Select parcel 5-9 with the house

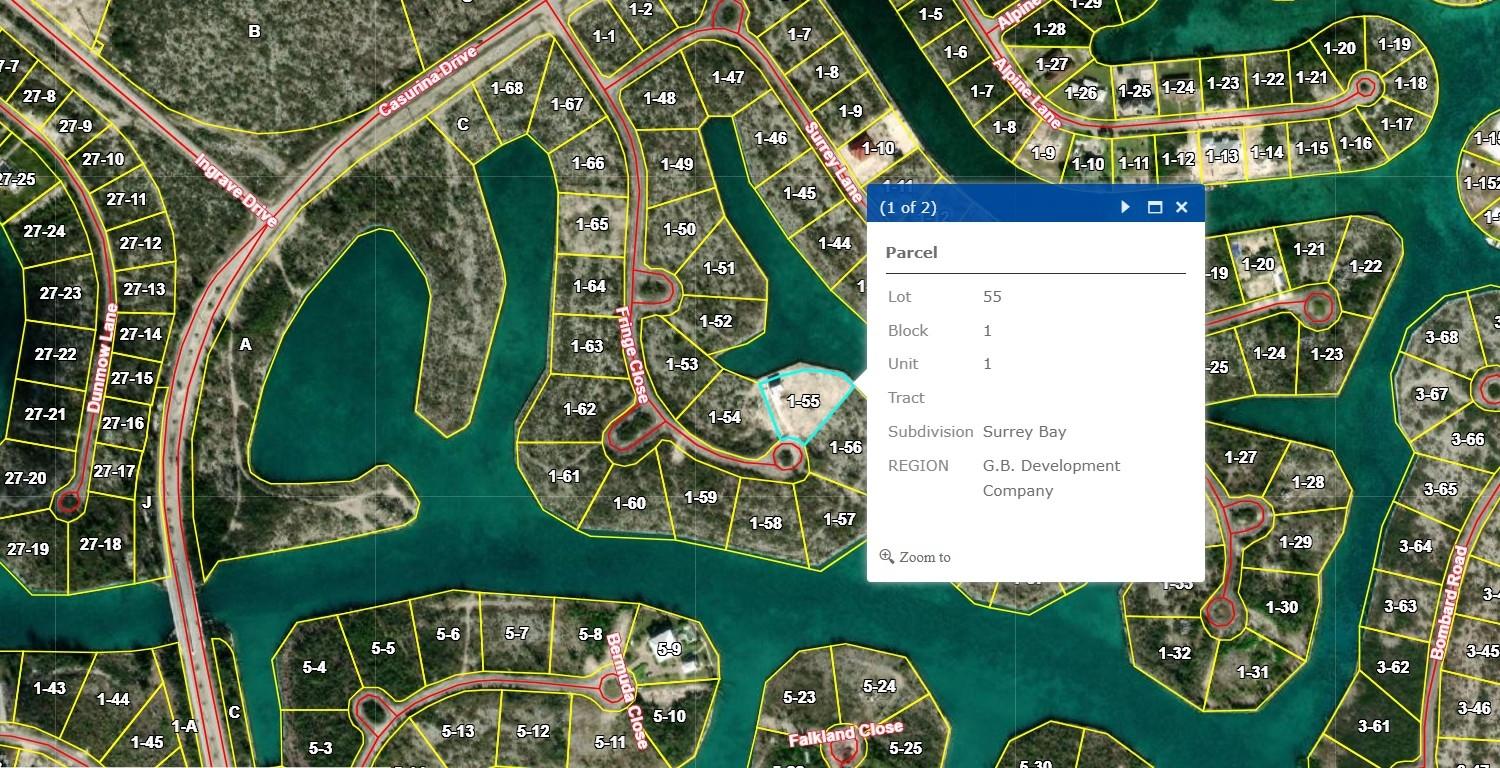click(x=669, y=649)
